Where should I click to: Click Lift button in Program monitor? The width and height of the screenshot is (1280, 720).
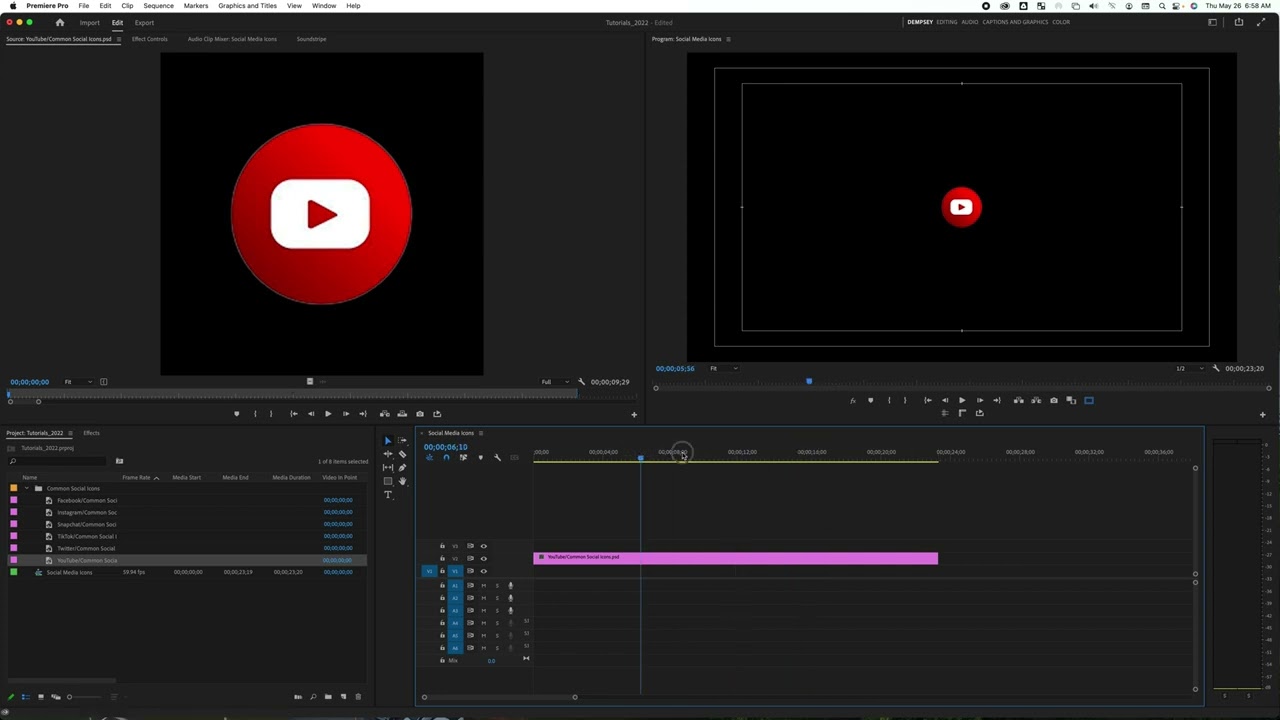(1019, 400)
